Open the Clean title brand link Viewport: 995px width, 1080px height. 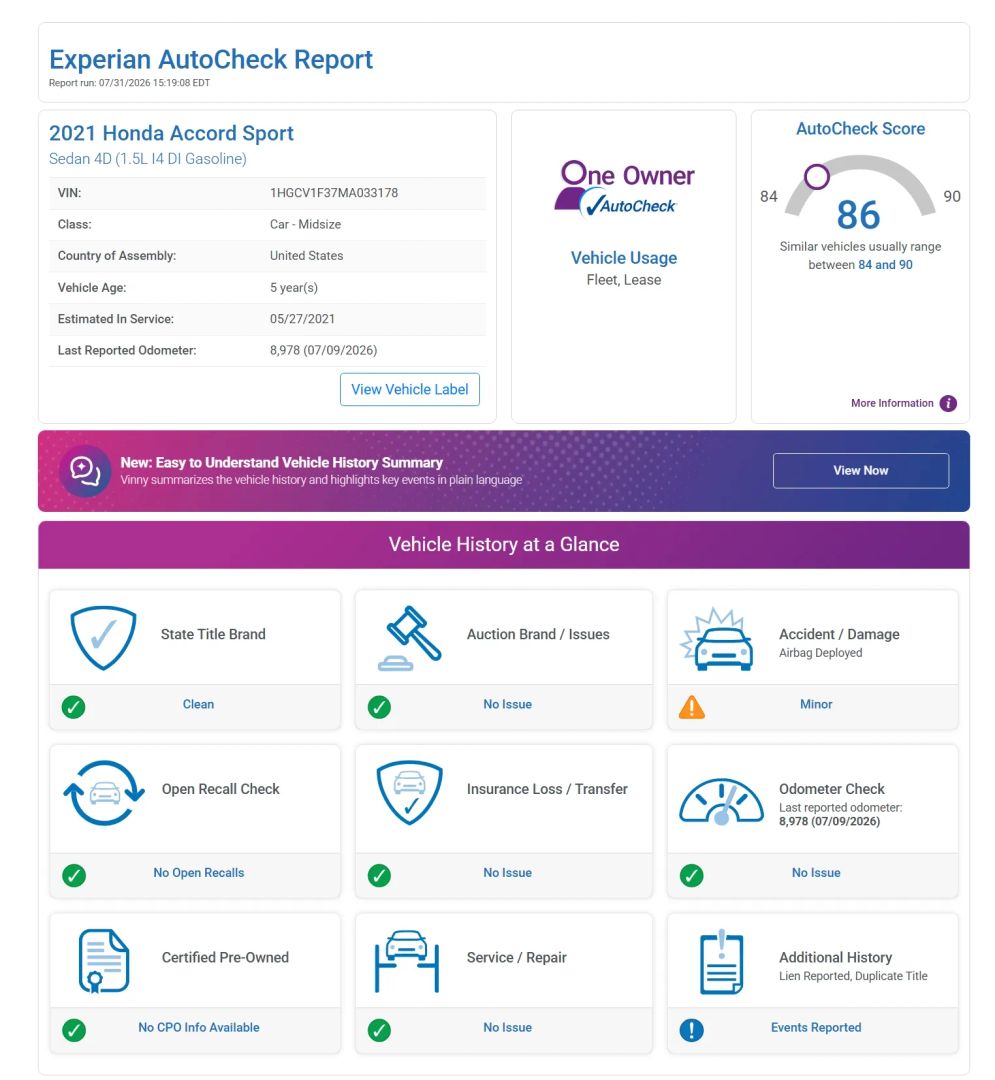pyautogui.click(x=198, y=705)
